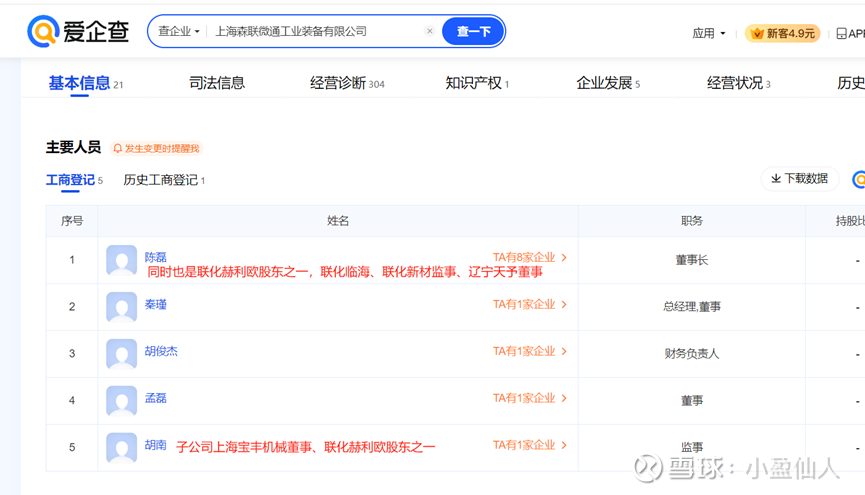Clear the search box with the X icon
Screen dimensions: 865x495
(430, 31)
